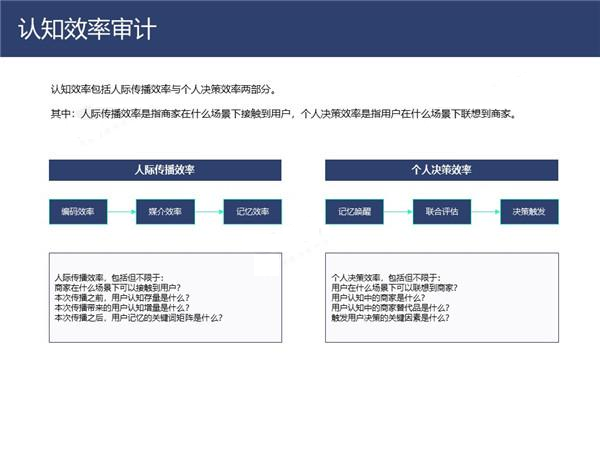Viewport: 600px width, 450px height.
Task: Click the 媒介效率 box
Action: click(165, 212)
